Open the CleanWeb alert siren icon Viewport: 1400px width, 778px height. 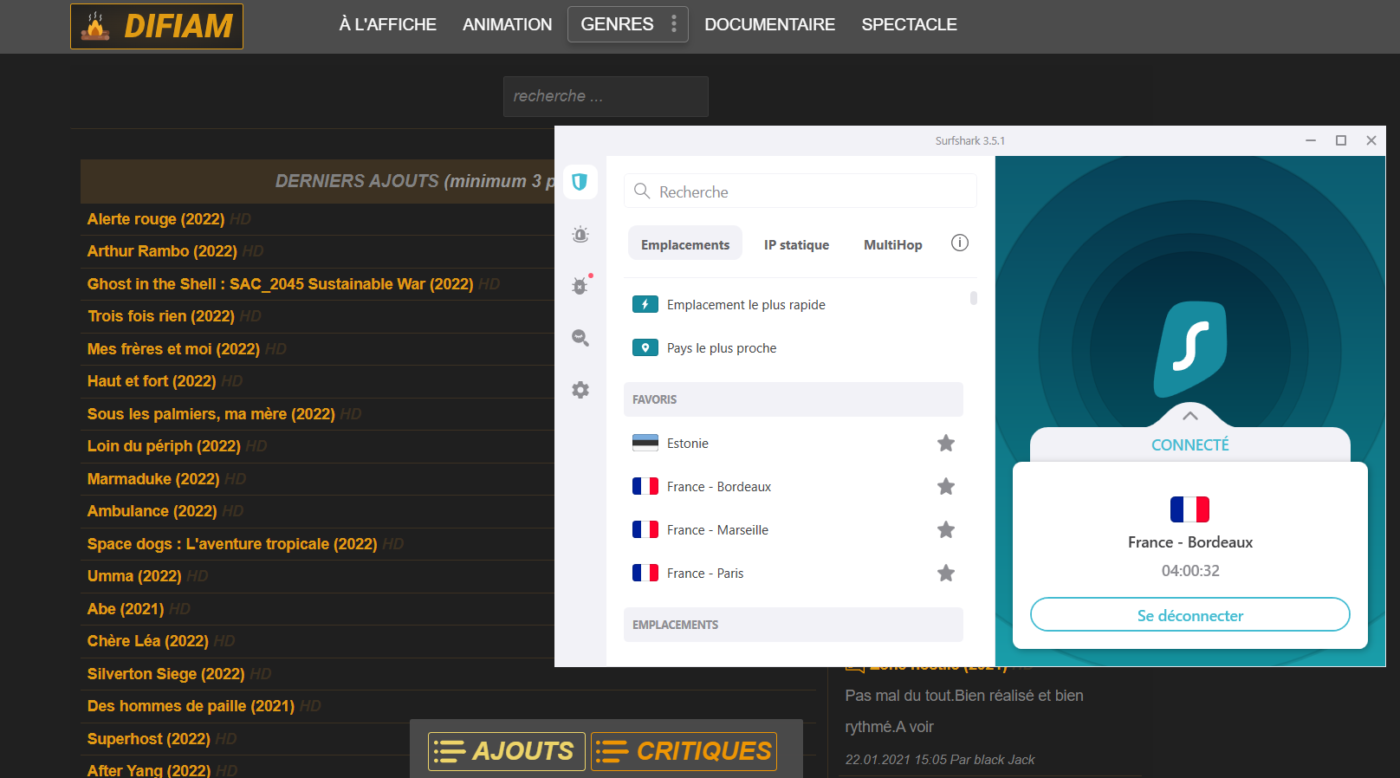tap(580, 235)
